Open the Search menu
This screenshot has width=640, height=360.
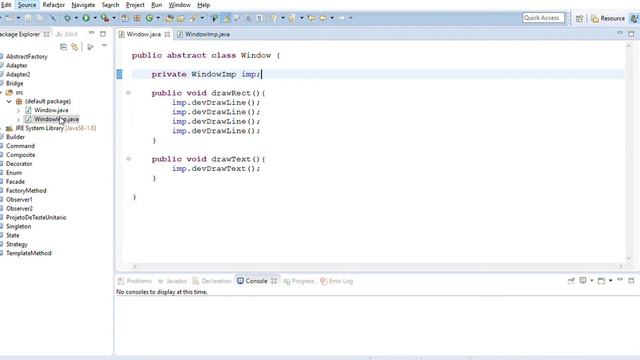point(110,5)
